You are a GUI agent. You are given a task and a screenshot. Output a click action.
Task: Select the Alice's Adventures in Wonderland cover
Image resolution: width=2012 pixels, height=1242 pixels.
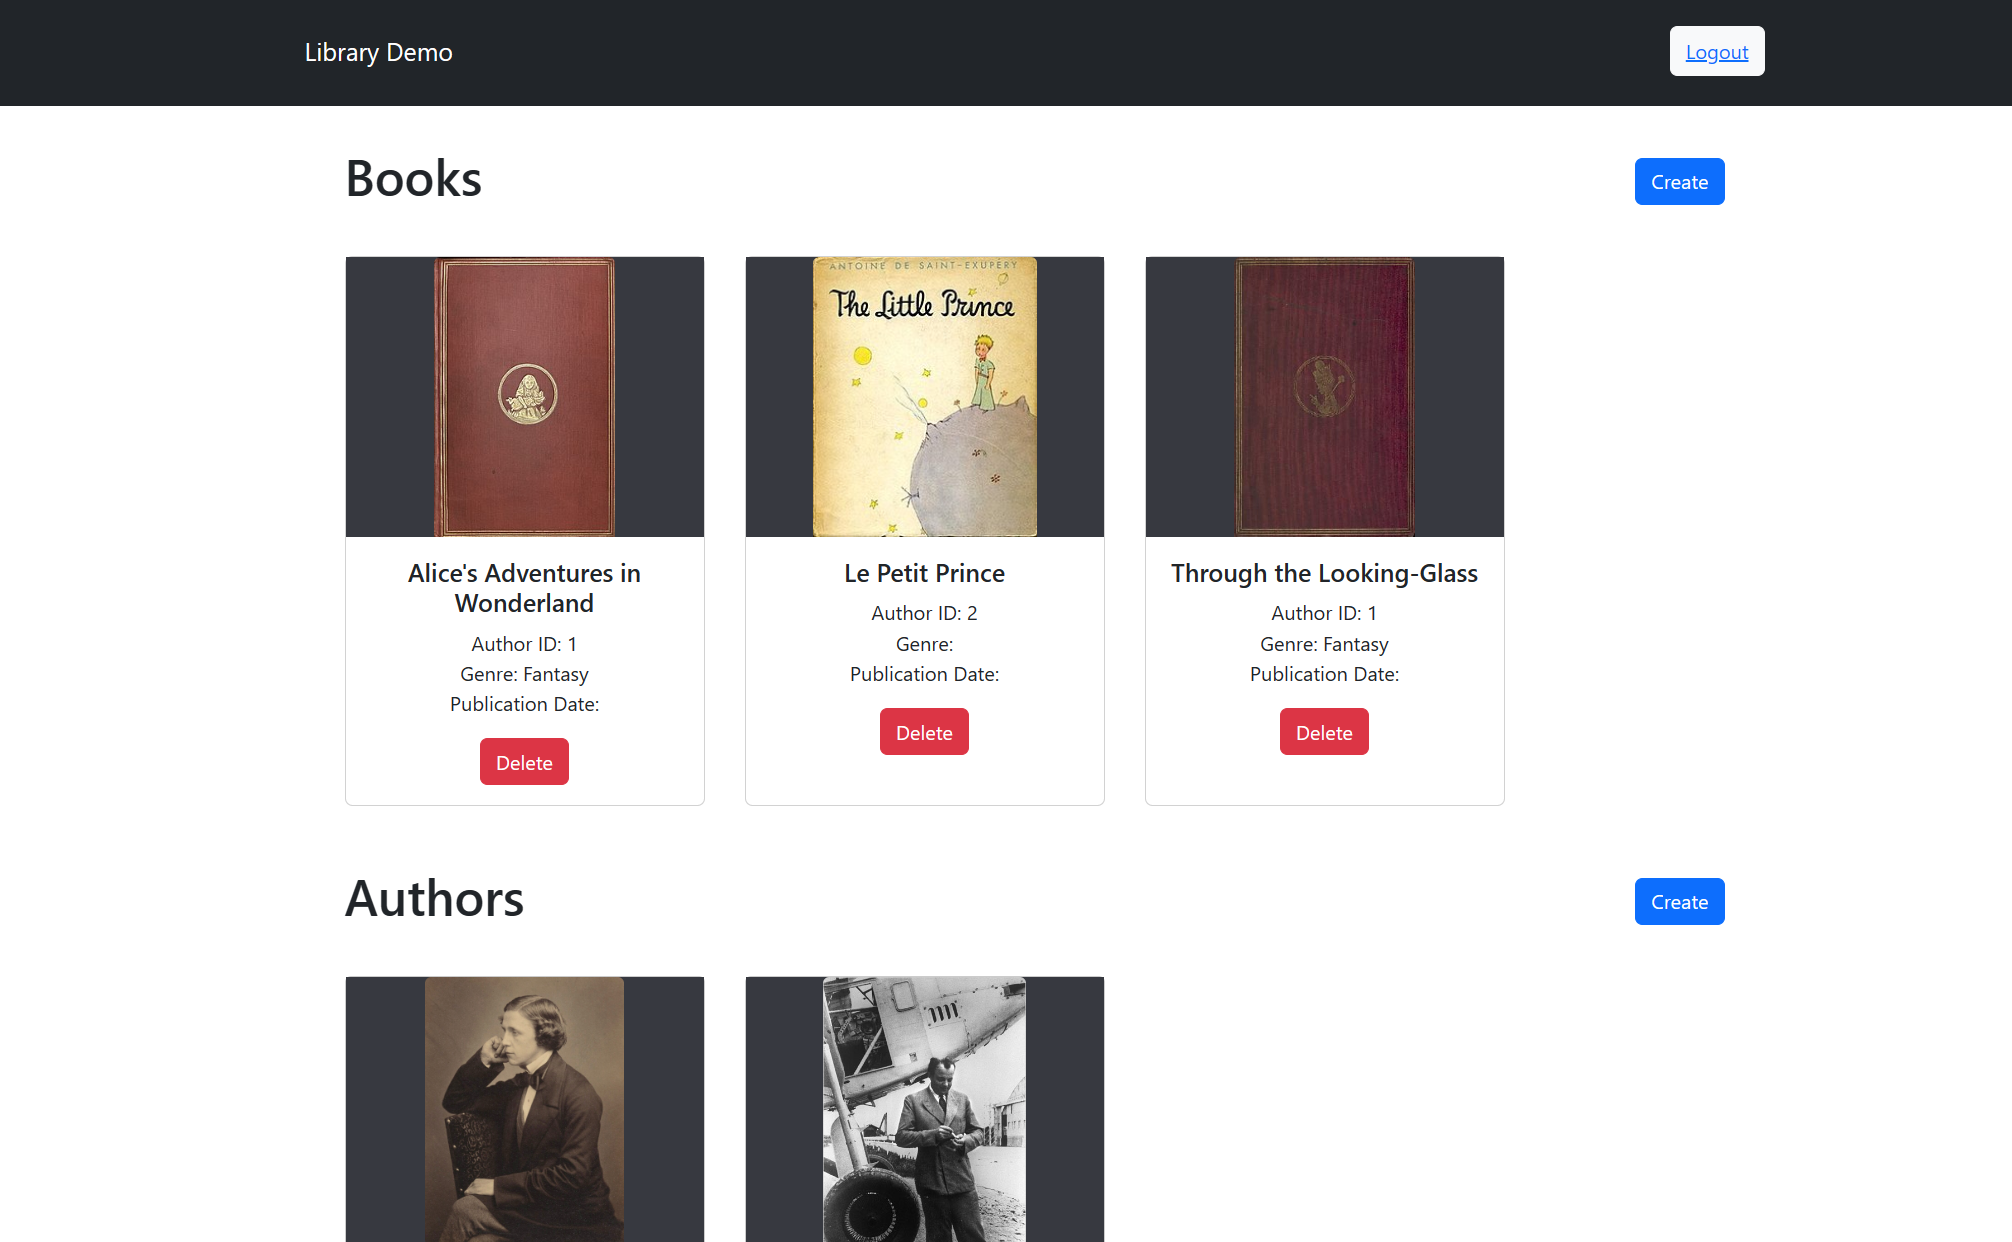coord(525,397)
